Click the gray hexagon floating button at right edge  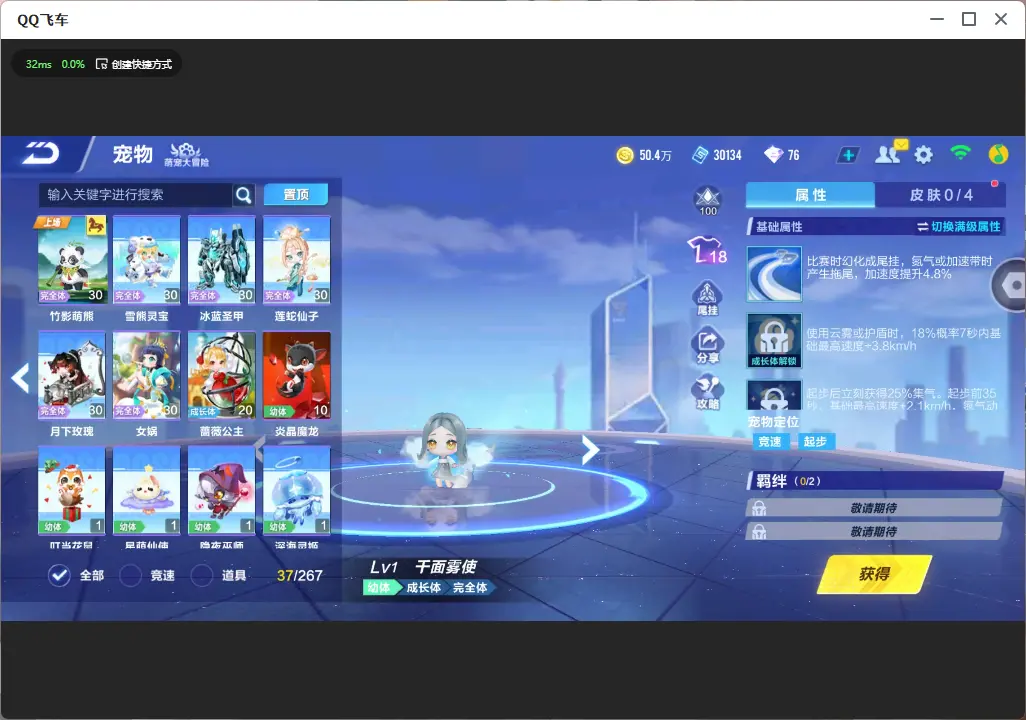click(x=1010, y=285)
